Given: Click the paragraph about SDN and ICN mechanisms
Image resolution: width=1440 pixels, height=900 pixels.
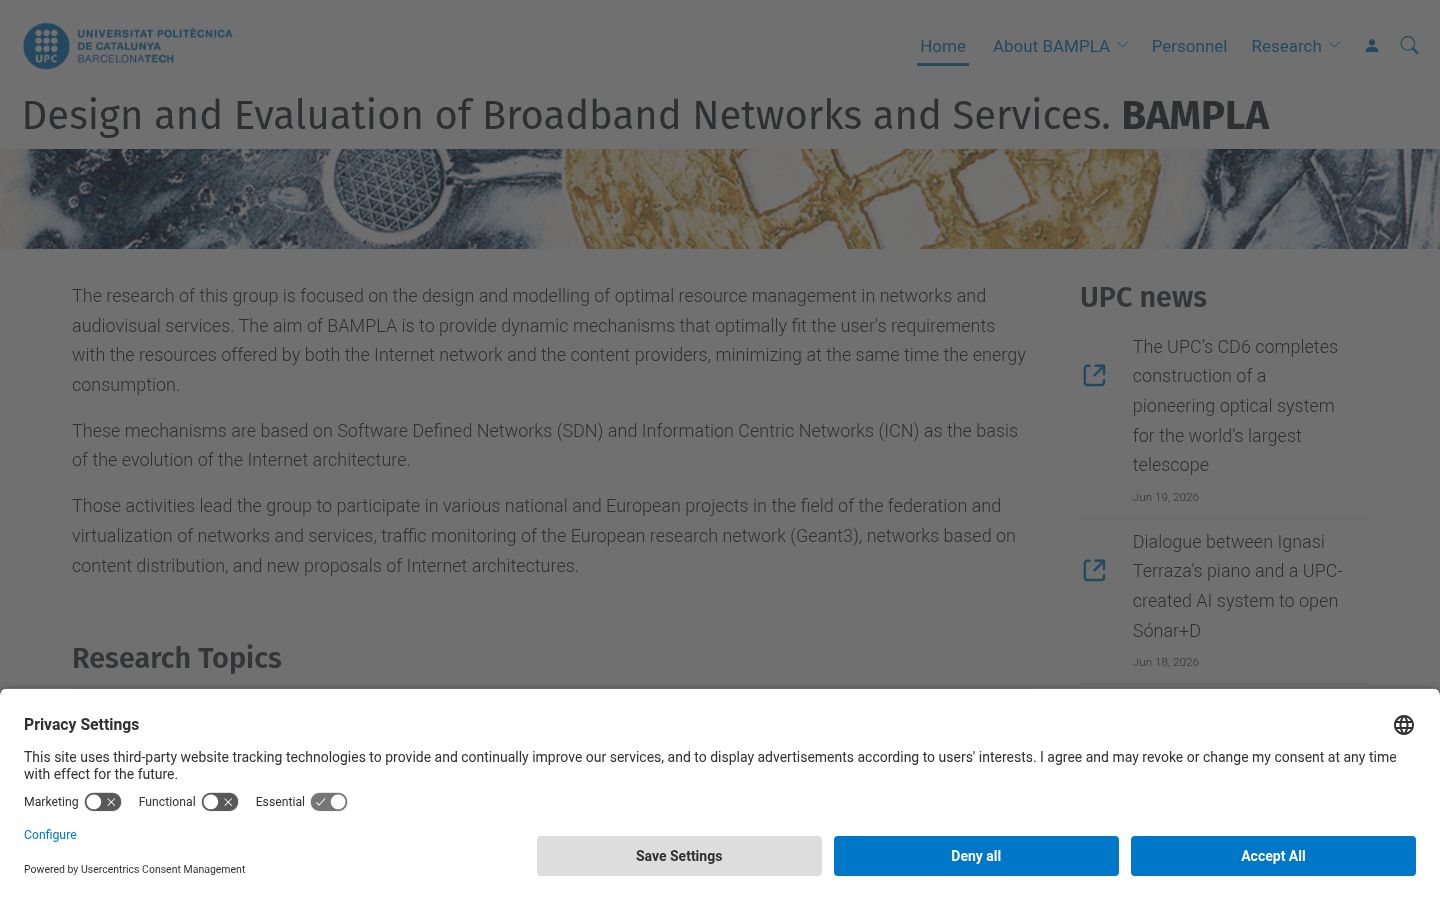Looking at the screenshot, I should (x=545, y=445).
